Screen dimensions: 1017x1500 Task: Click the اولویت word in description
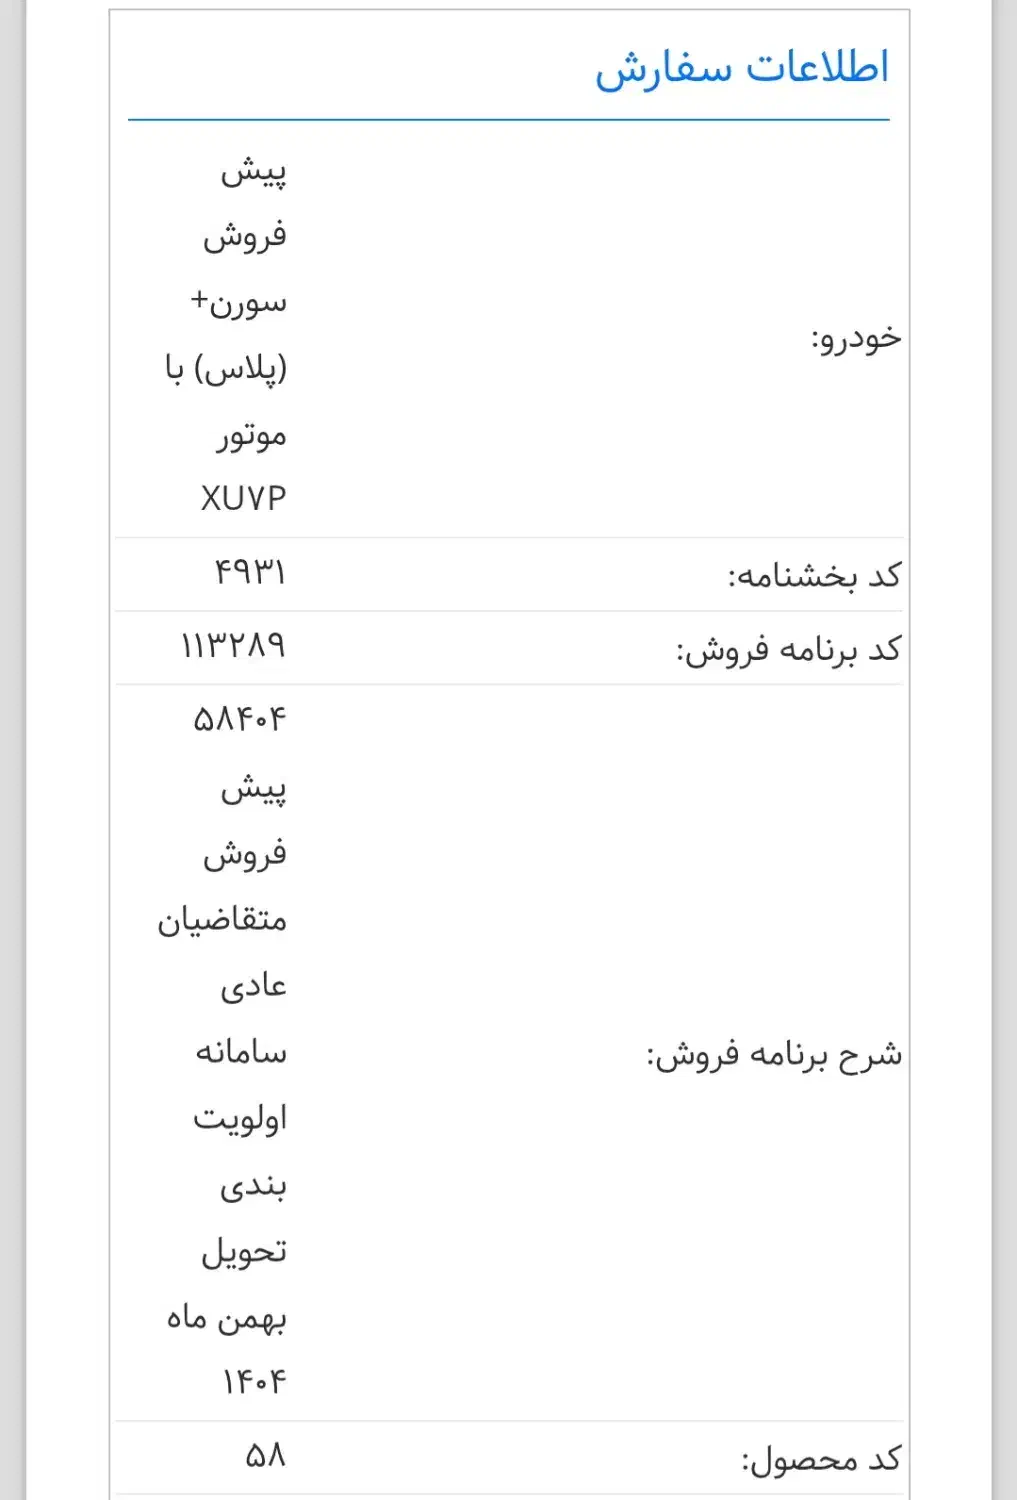click(x=240, y=1118)
